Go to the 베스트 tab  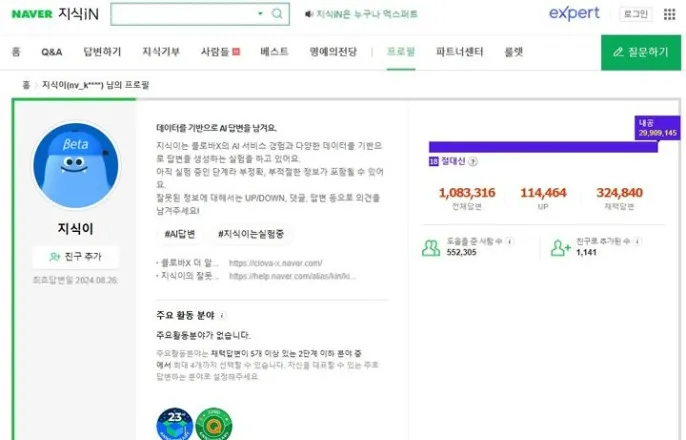coord(274,52)
